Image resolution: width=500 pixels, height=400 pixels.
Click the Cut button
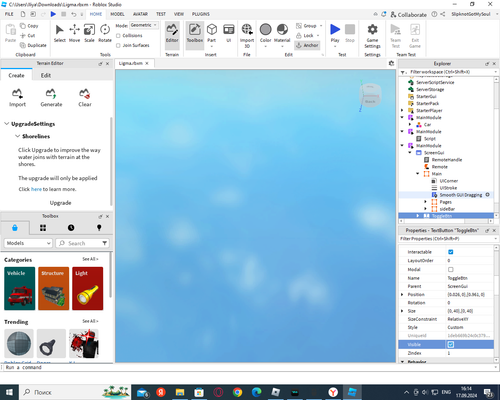tap(27, 35)
